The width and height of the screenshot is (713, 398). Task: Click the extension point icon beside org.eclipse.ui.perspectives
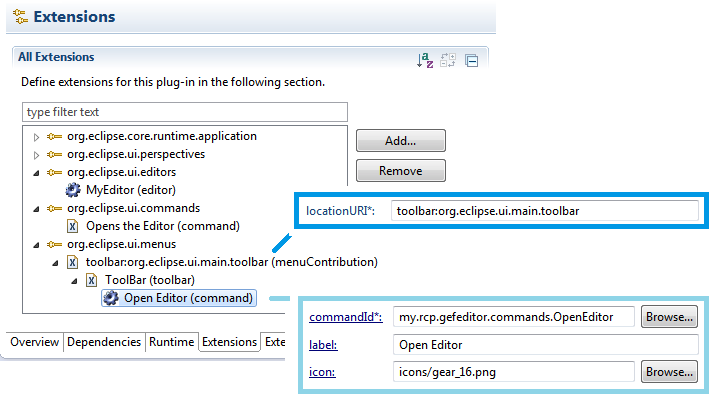pyautogui.click(x=55, y=155)
